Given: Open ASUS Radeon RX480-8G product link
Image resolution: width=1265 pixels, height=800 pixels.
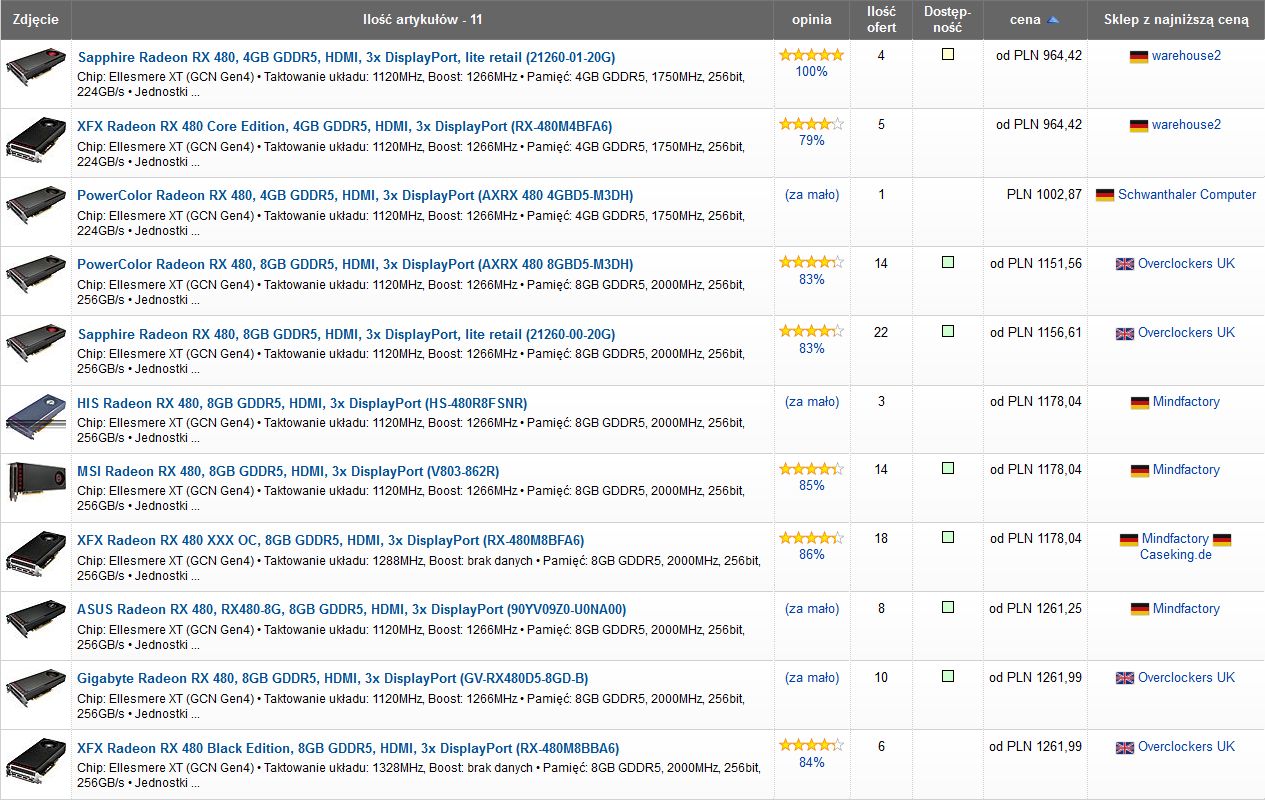Looking at the screenshot, I should click(352, 609).
